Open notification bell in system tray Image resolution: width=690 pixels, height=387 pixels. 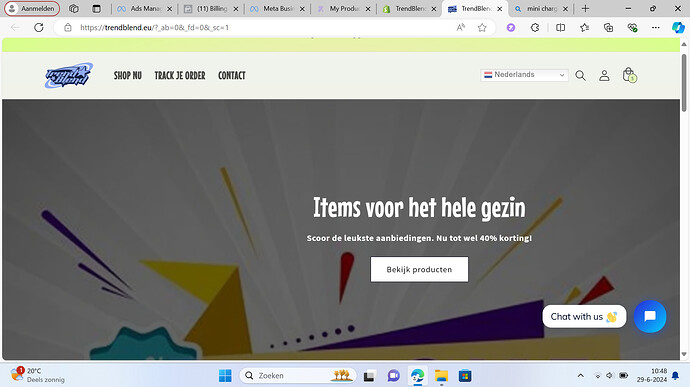click(675, 376)
